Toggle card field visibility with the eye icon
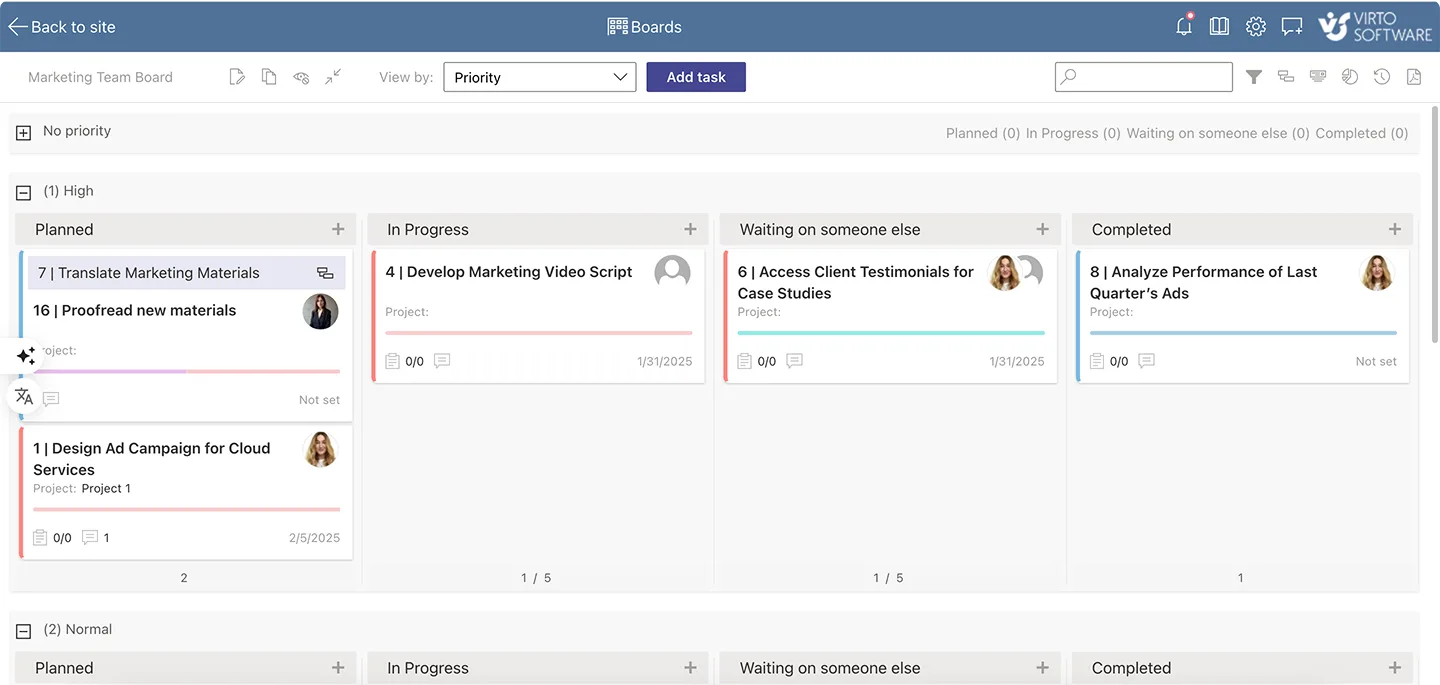The height and width of the screenshot is (685, 1440). tap(301, 76)
